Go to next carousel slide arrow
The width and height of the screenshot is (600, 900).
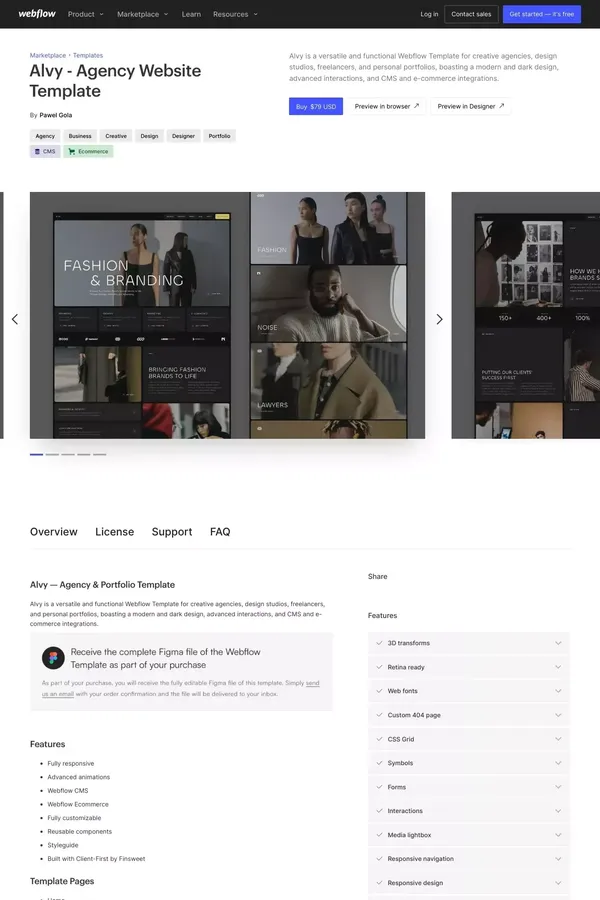coord(439,319)
